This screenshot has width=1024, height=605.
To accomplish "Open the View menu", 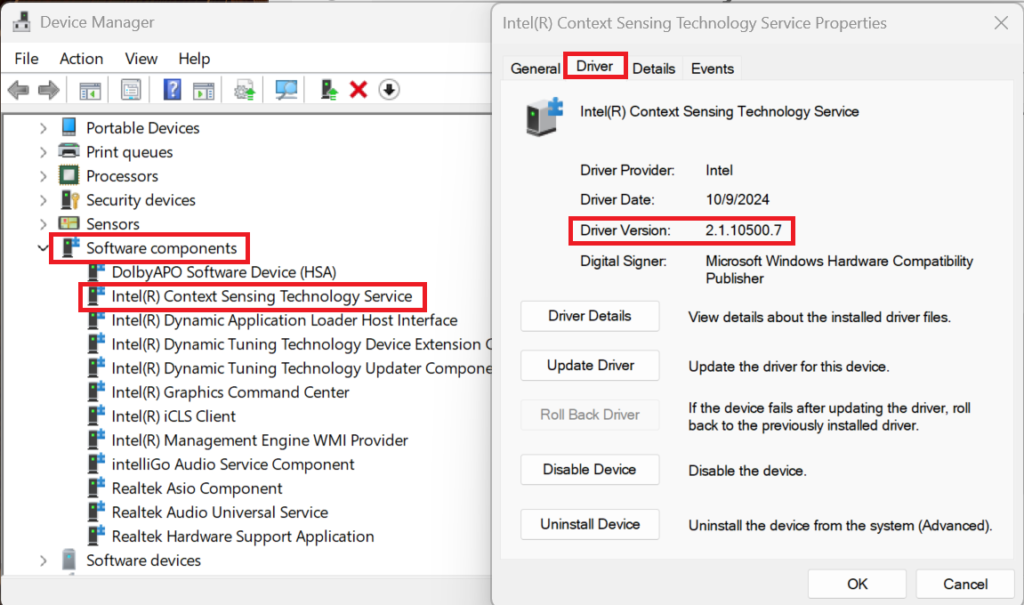I will click(141, 59).
